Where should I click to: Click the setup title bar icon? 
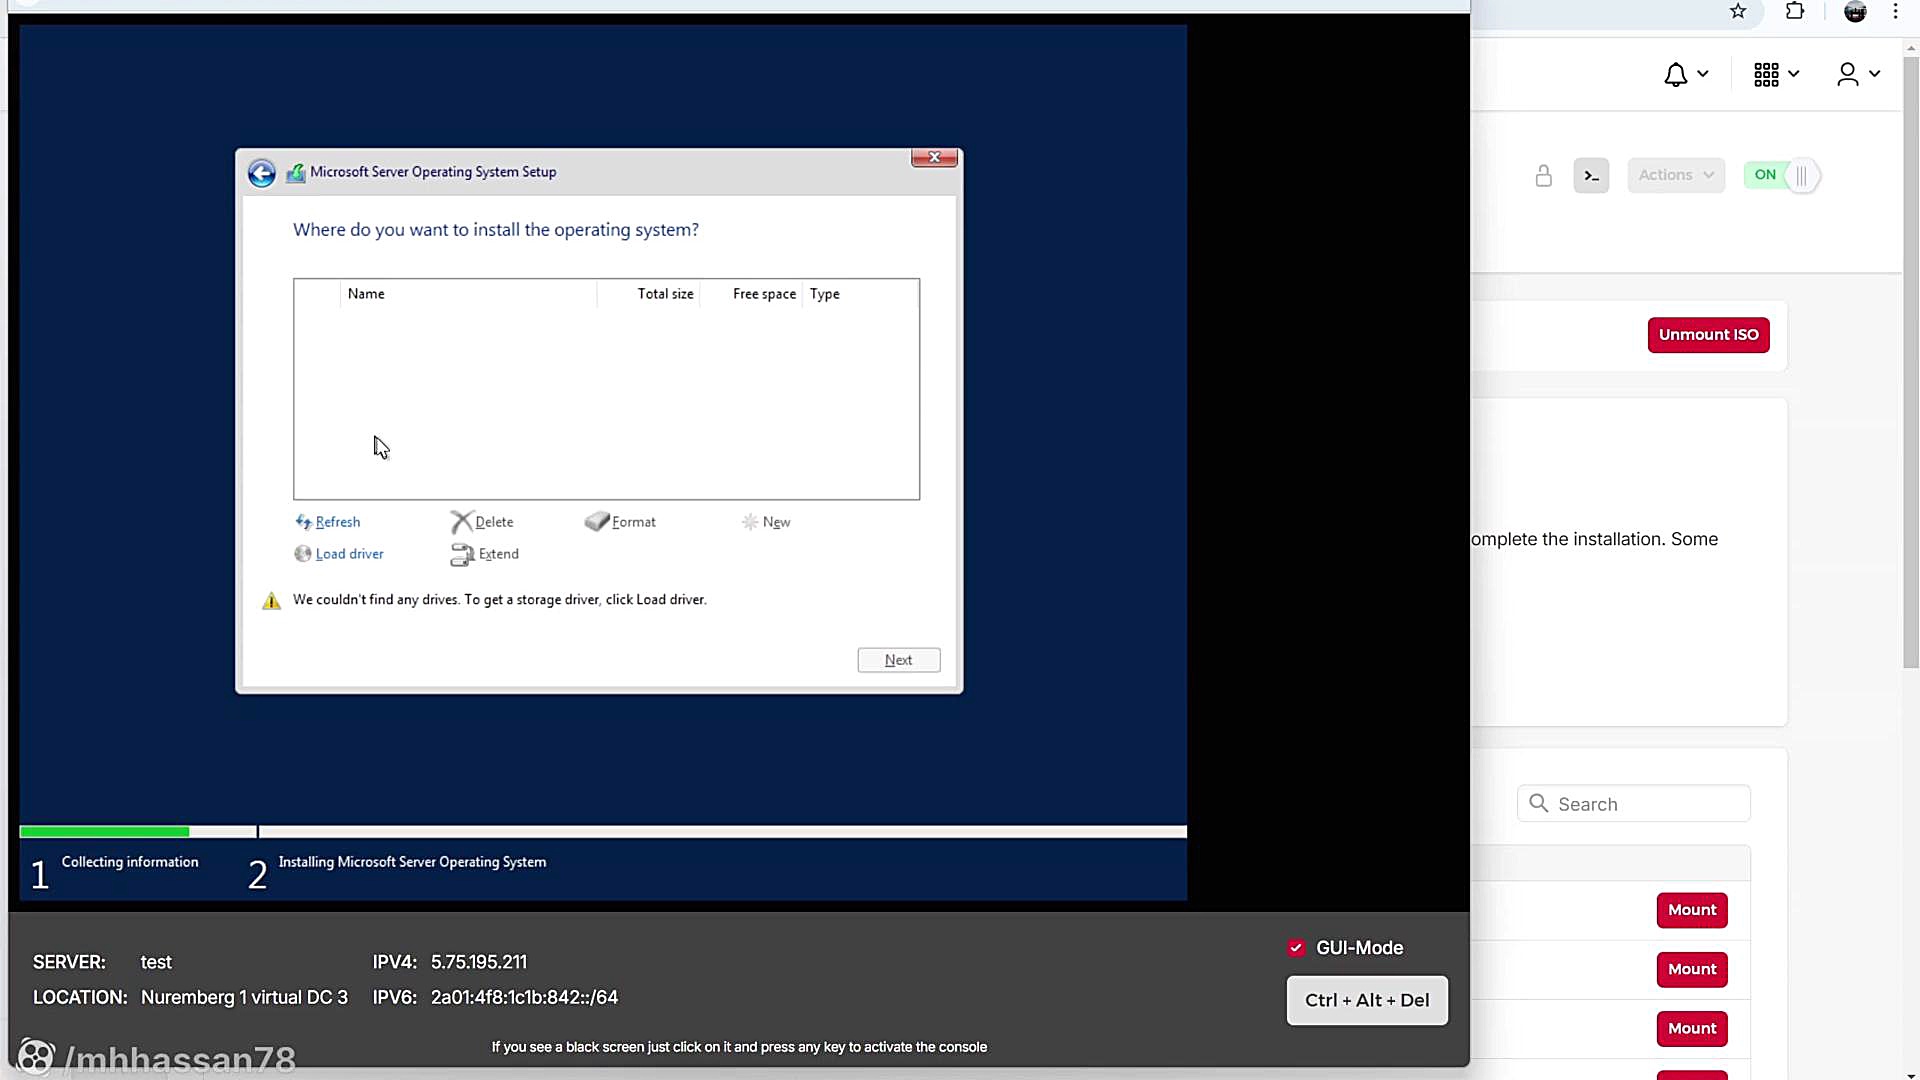296,173
